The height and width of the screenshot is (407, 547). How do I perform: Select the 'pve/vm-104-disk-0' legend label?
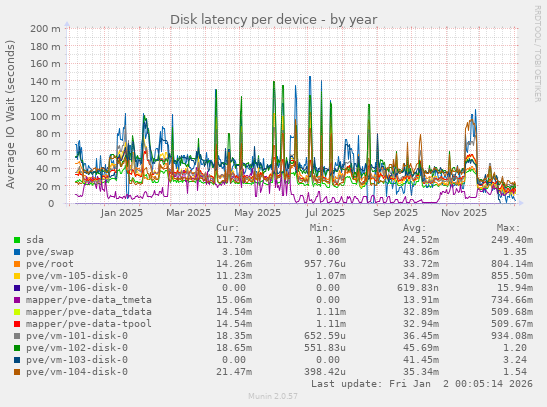click(77, 372)
